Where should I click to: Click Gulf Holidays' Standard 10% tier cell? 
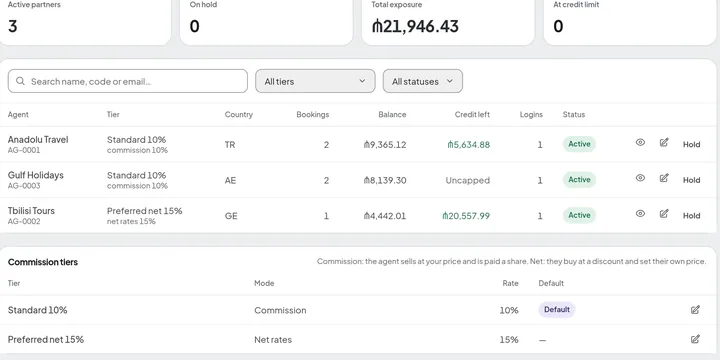coord(137,180)
